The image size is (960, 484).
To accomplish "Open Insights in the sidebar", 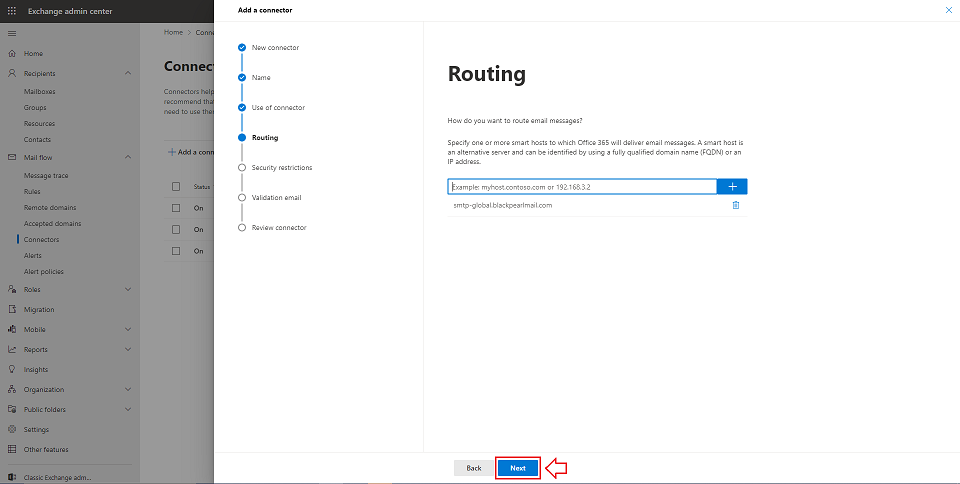I will (x=36, y=369).
